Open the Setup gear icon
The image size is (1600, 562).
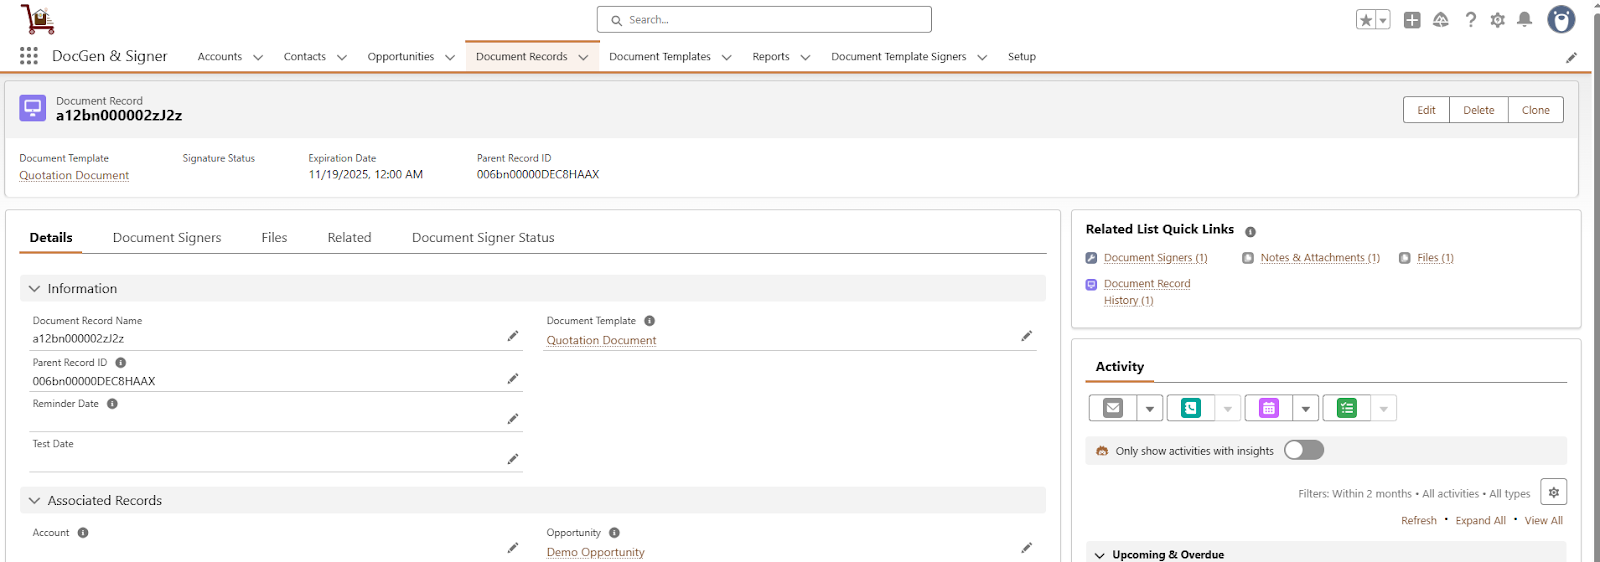tap(1497, 20)
